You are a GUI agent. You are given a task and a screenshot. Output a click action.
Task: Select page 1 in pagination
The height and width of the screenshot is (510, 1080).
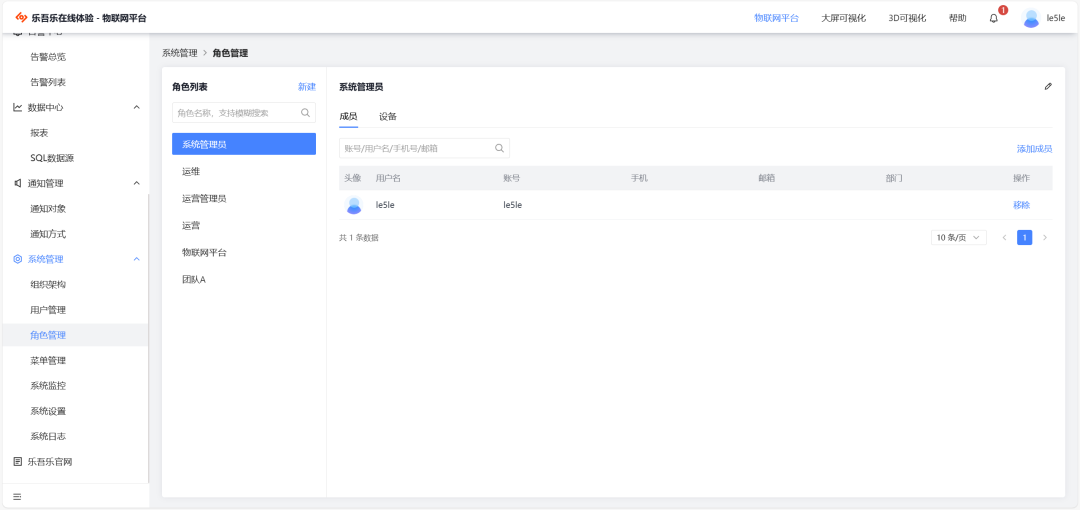click(1025, 238)
